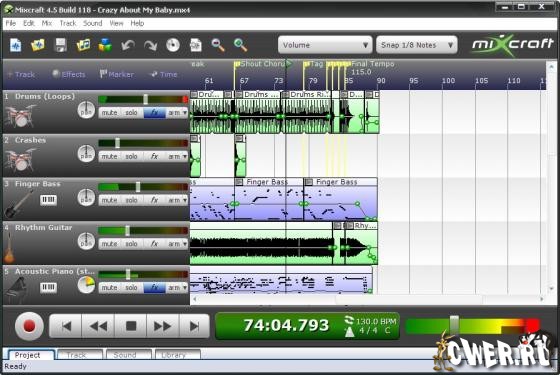Open the Snap 1/8 Notes dropdown
Screen dimensions: 560x375
click(x=417, y=45)
